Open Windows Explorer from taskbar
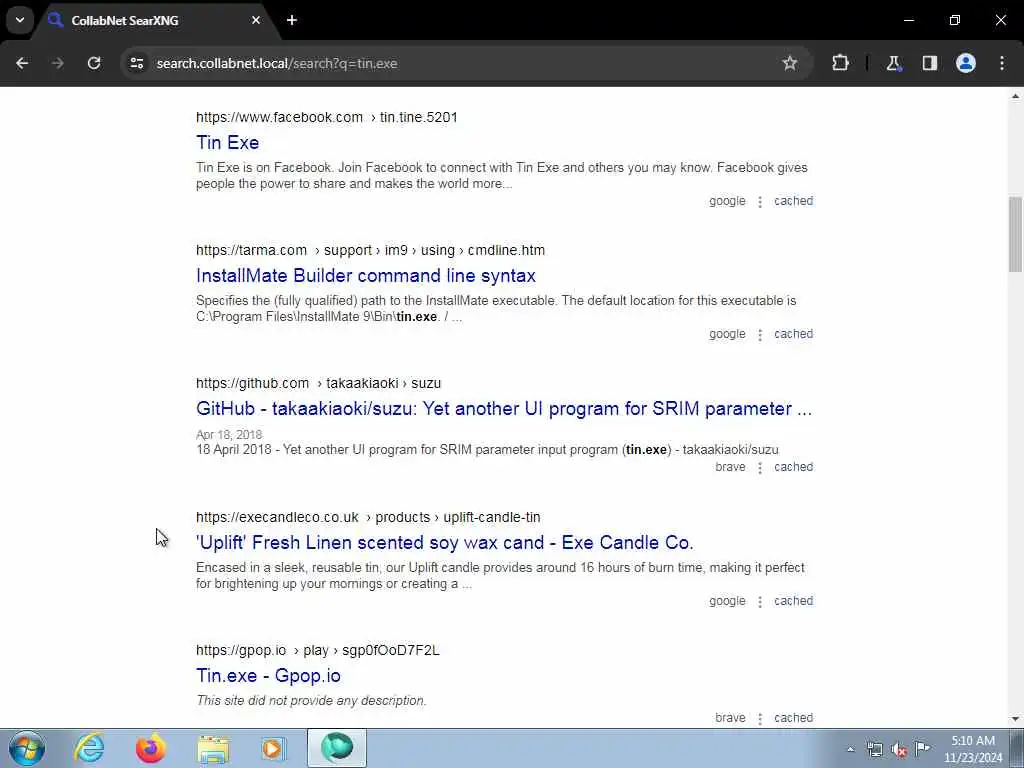Screen dimensions: 1024x768 tap(213, 748)
